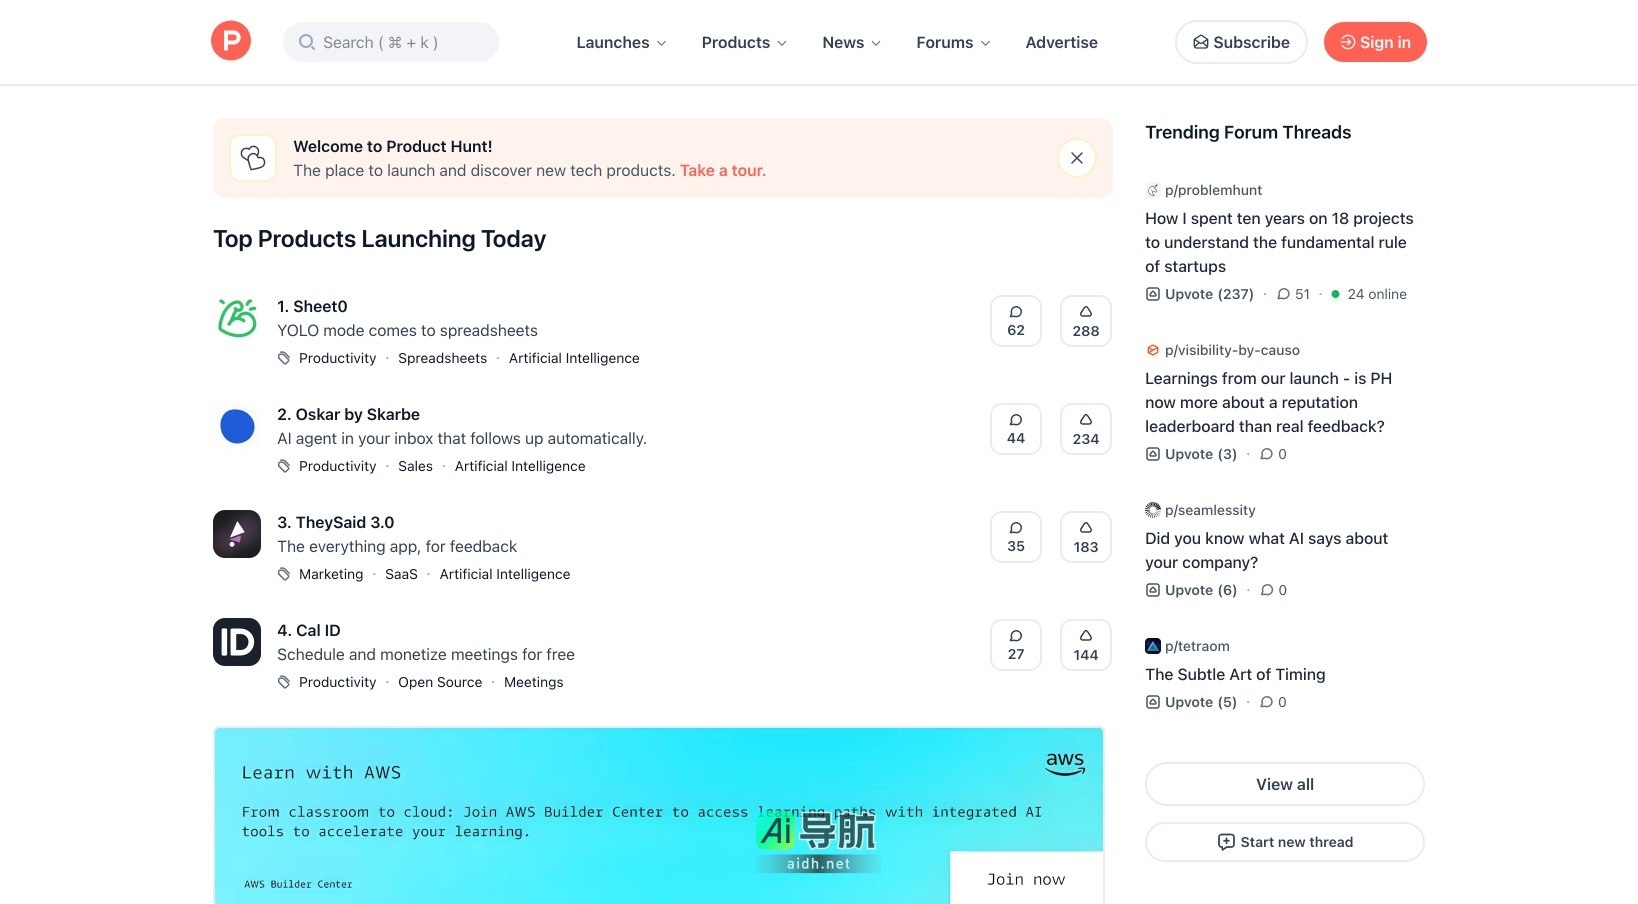1638x904 pixels.
Task: Upvote the problemhunt thread with 237 votes
Action: click(x=1200, y=294)
